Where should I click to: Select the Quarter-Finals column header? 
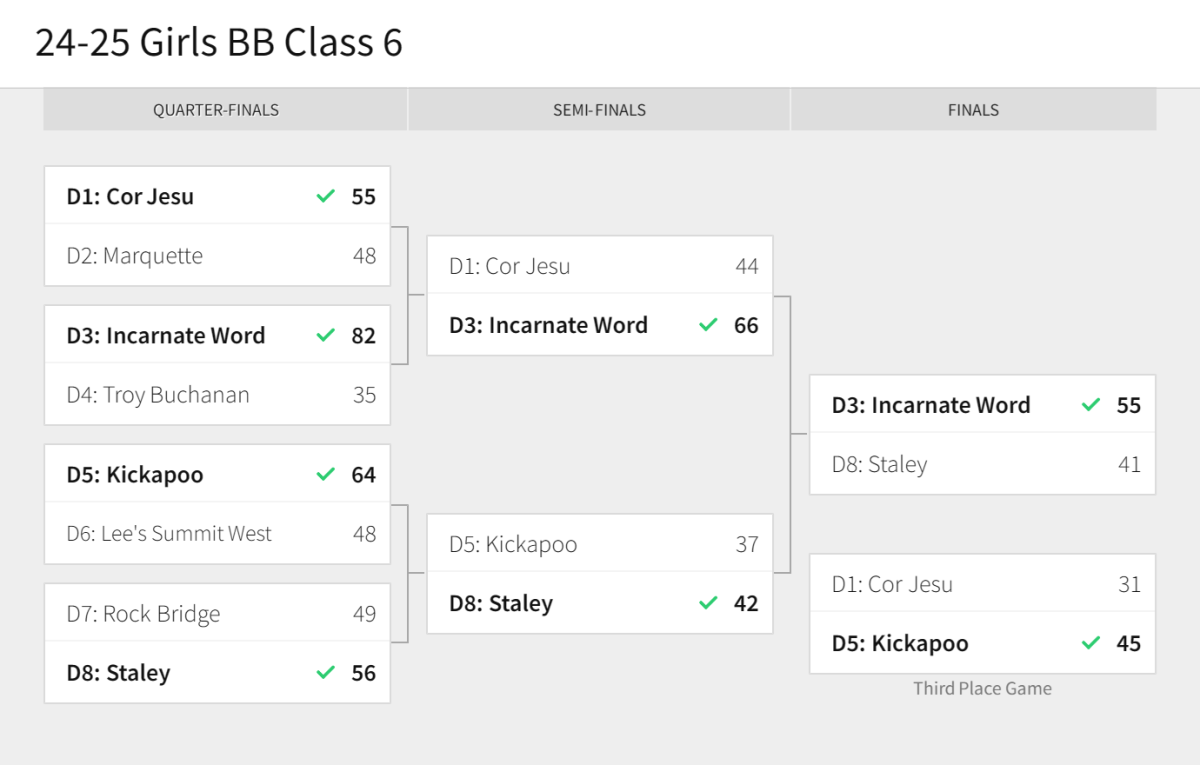point(215,110)
